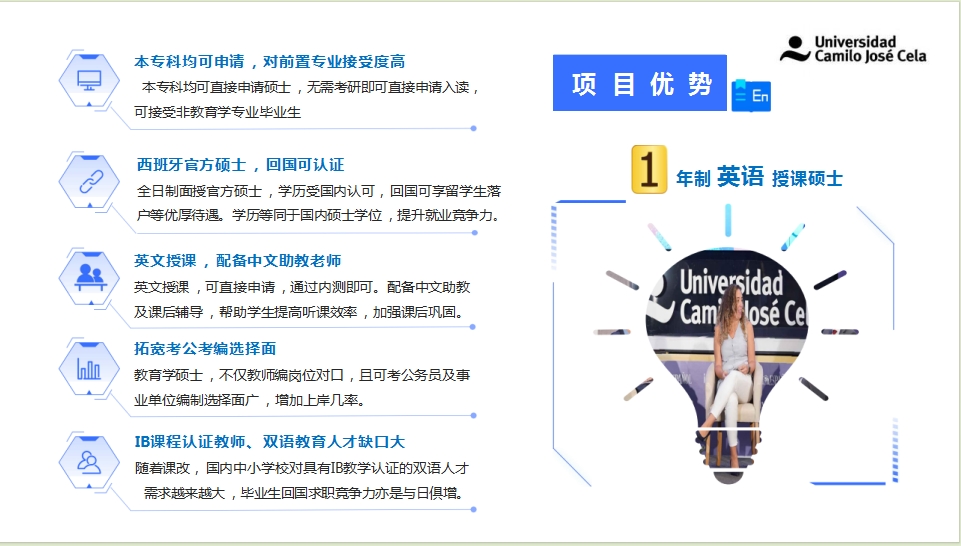The height and width of the screenshot is (546, 961).
Task: Click line 可接受非教育学专业毕业生
Action: click(218, 112)
